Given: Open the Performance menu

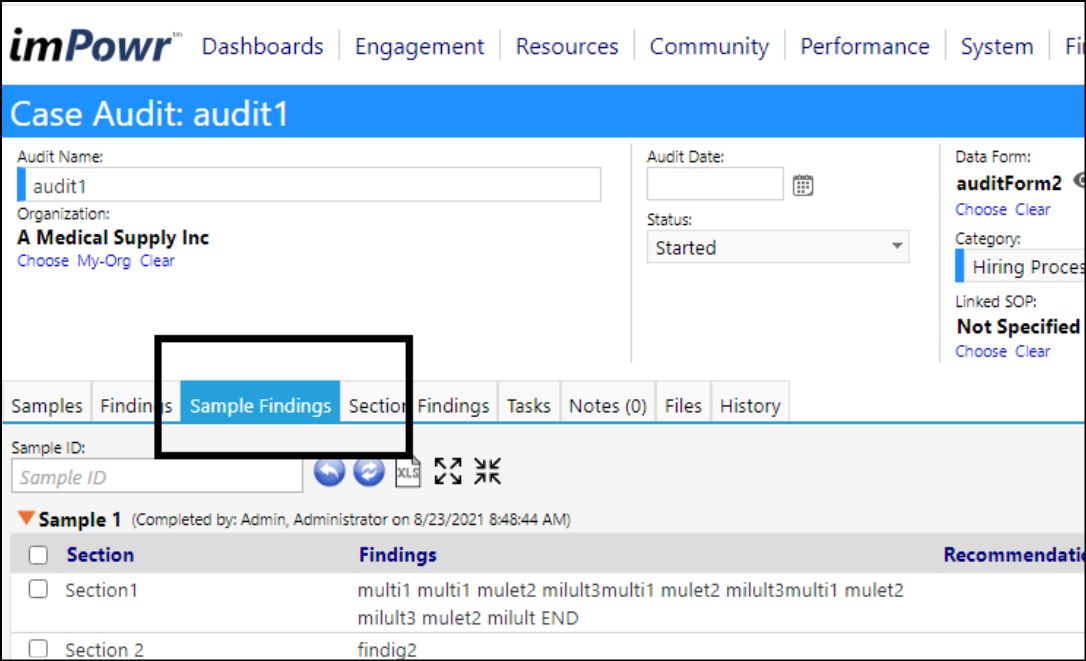Looking at the screenshot, I should [864, 46].
